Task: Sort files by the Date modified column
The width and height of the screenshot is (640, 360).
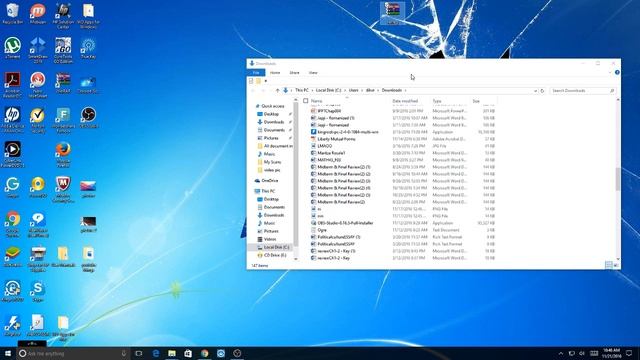Action: 405,101
